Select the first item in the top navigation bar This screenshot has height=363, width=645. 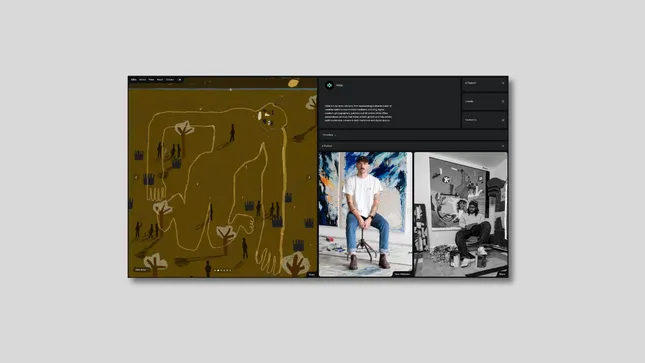click(134, 79)
